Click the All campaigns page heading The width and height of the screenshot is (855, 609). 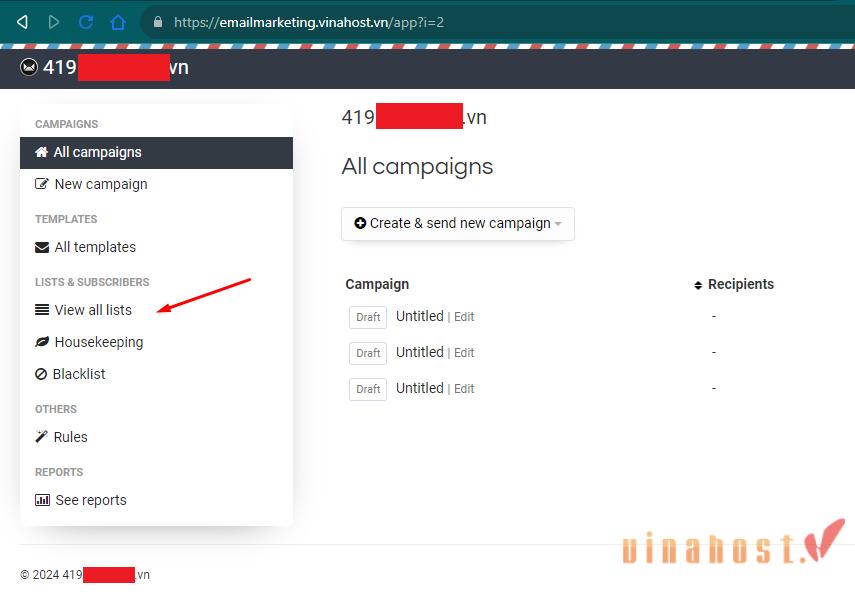point(417,166)
